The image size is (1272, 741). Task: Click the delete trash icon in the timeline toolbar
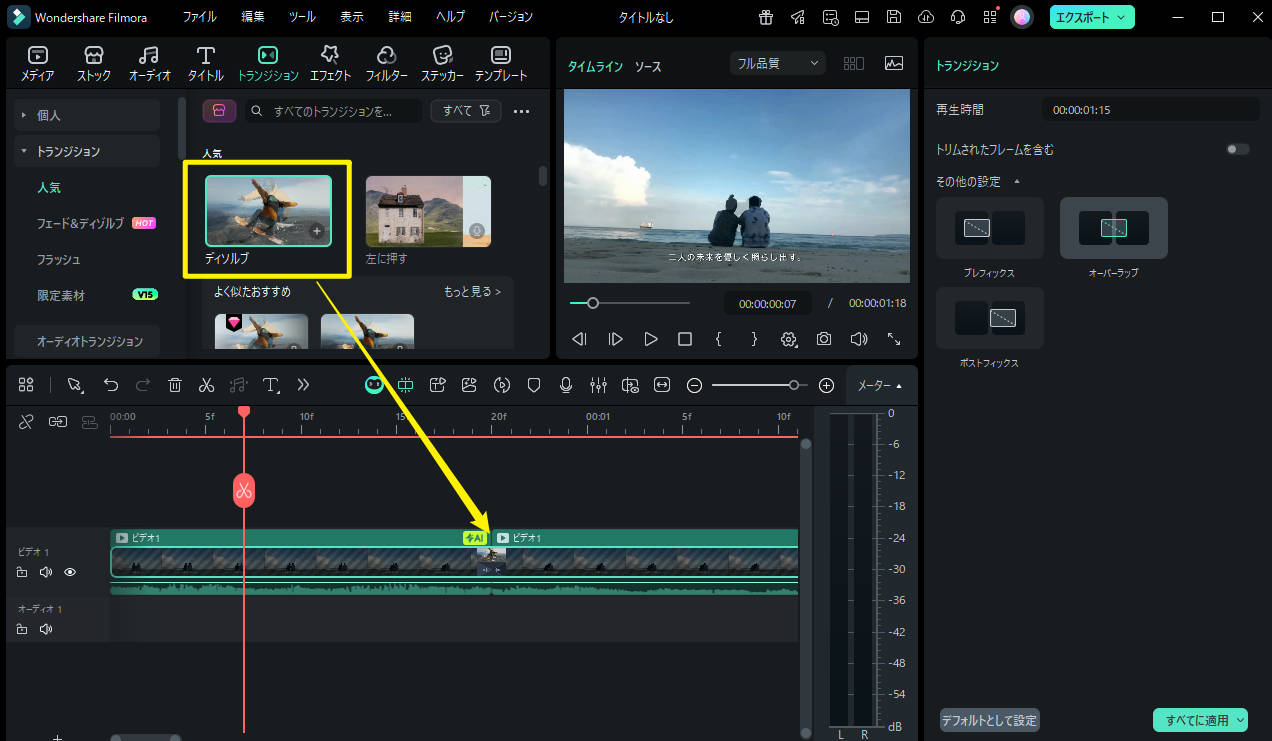[x=175, y=385]
